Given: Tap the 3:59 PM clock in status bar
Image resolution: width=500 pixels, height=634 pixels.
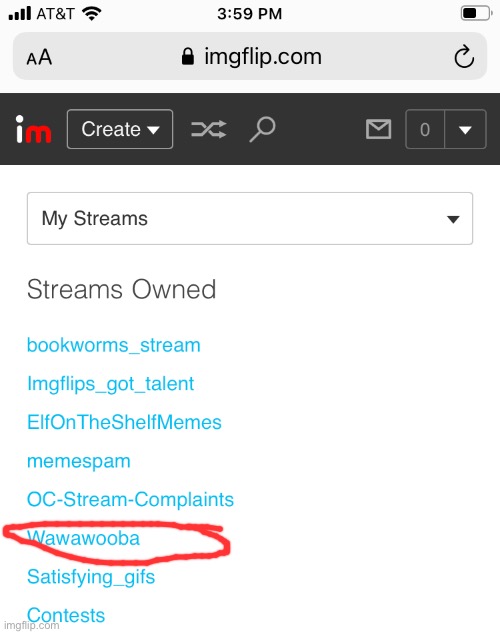Looking at the screenshot, I should point(249,14).
